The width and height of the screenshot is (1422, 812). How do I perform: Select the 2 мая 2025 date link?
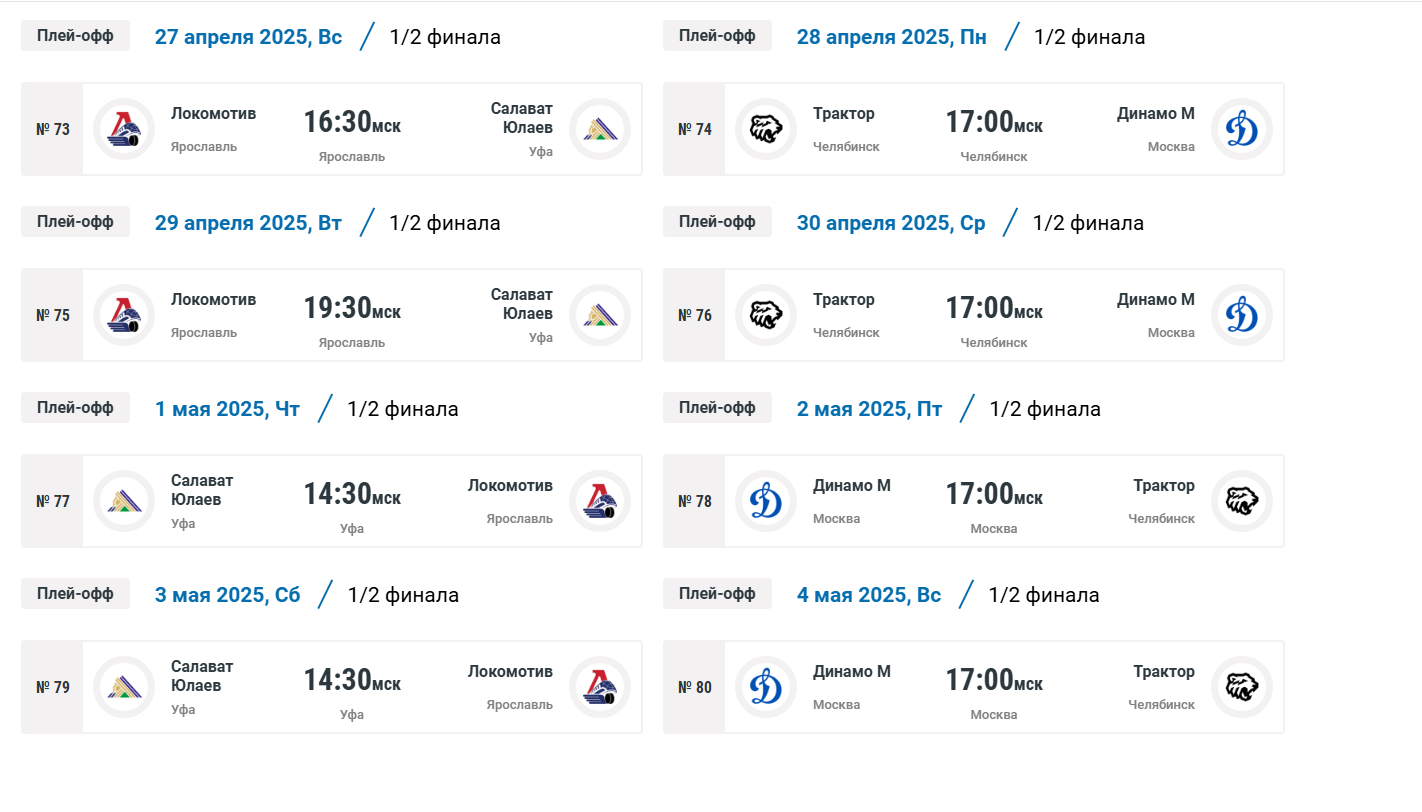pos(869,409)
